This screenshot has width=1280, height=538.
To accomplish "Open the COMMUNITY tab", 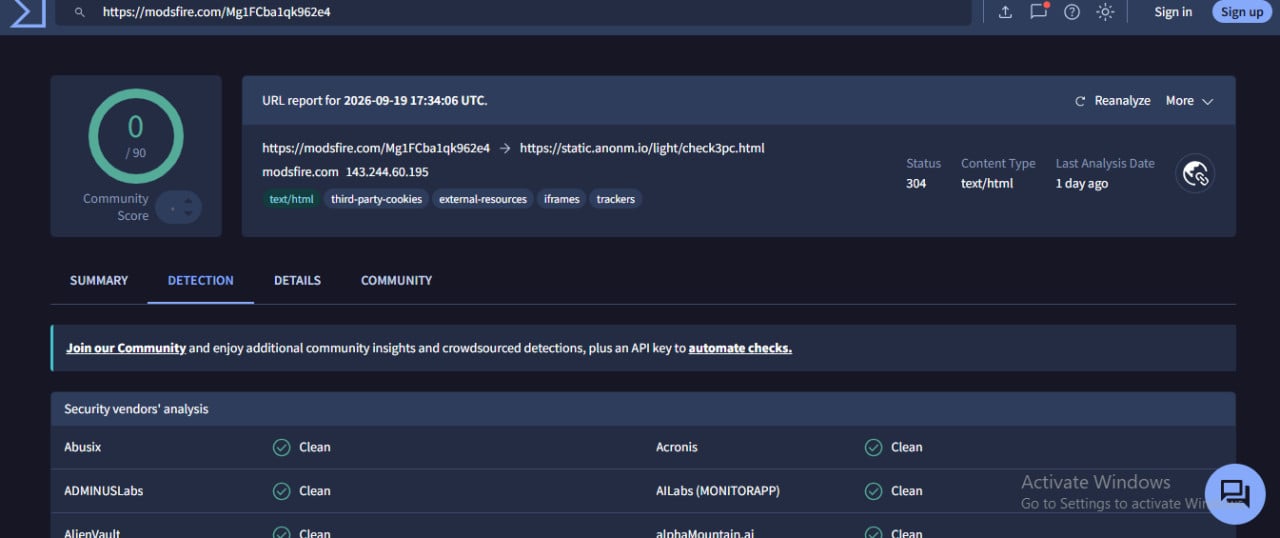I will (x=397, y=281).
